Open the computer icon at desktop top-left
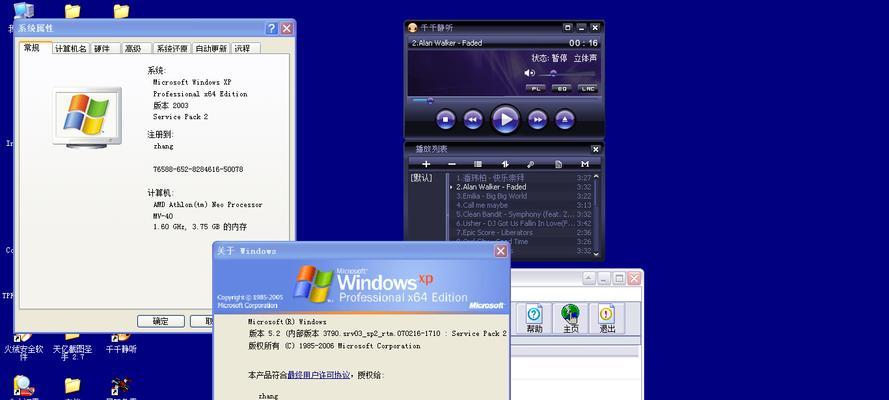Viewport: 889px width, 400px height. pos(23,10)
